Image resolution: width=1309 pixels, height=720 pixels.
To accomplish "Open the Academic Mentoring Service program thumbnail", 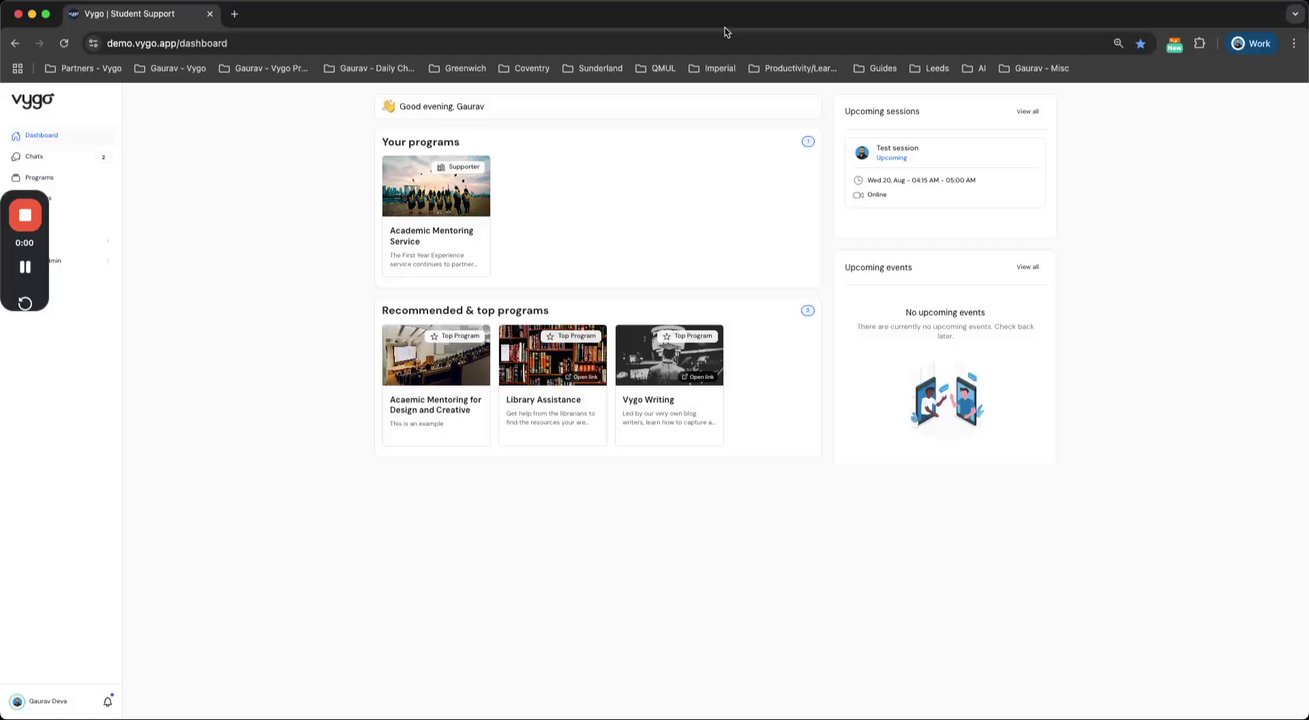I will 436,186.
